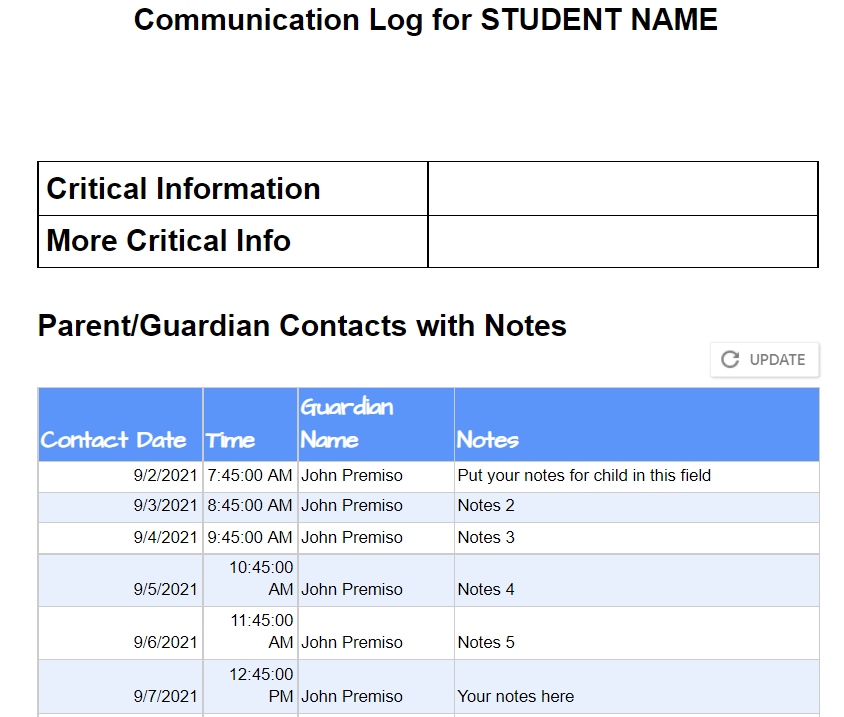Viewport: 844px width, 717px height.
Task: Select the 9:45:00 AM time cell
Action: point(250,538)
